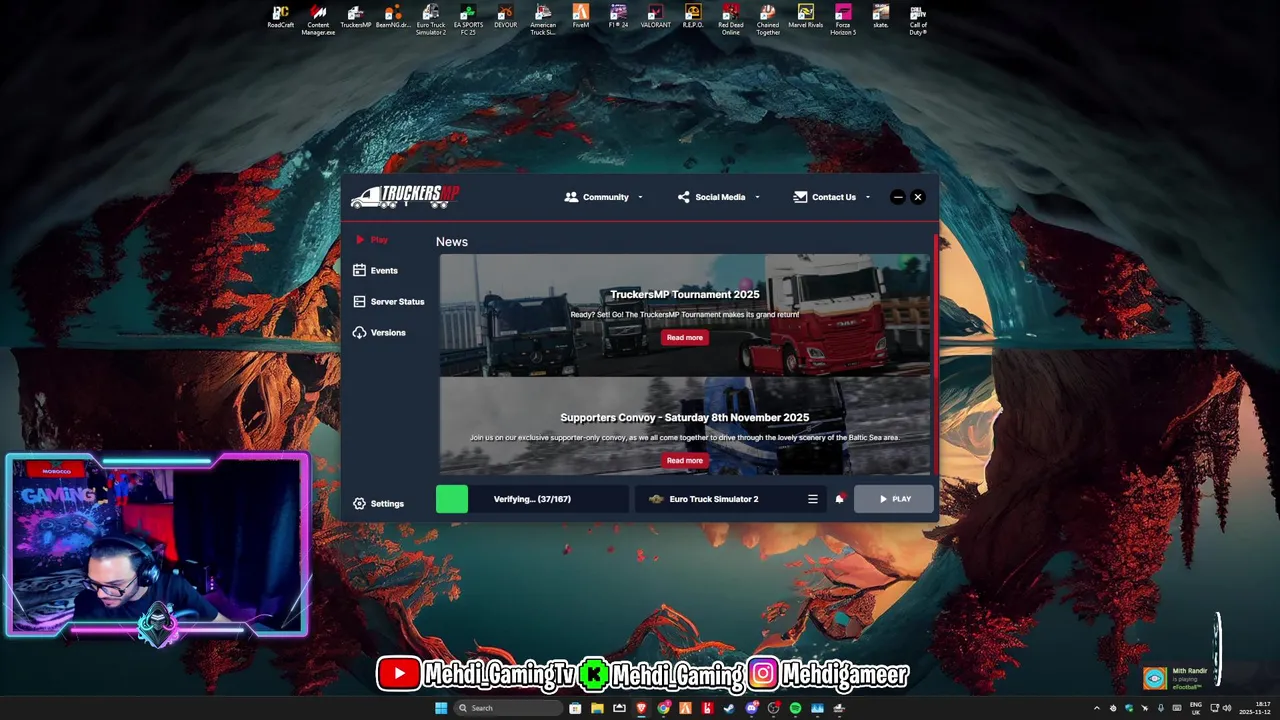Click the PLAY button

[894, 499]
